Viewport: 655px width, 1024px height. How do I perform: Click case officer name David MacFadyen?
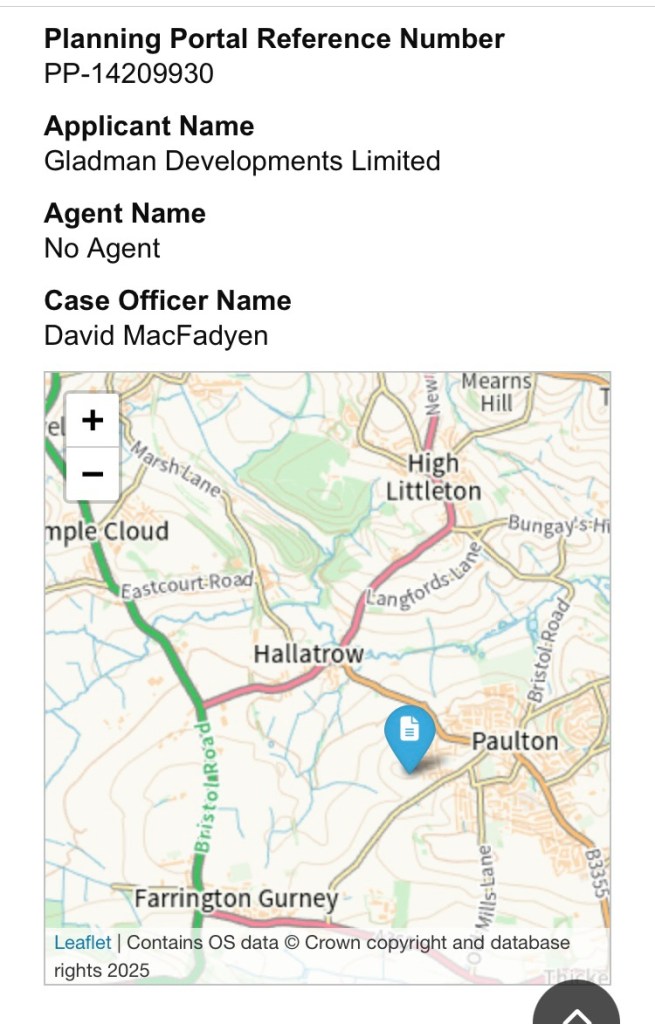156,335
